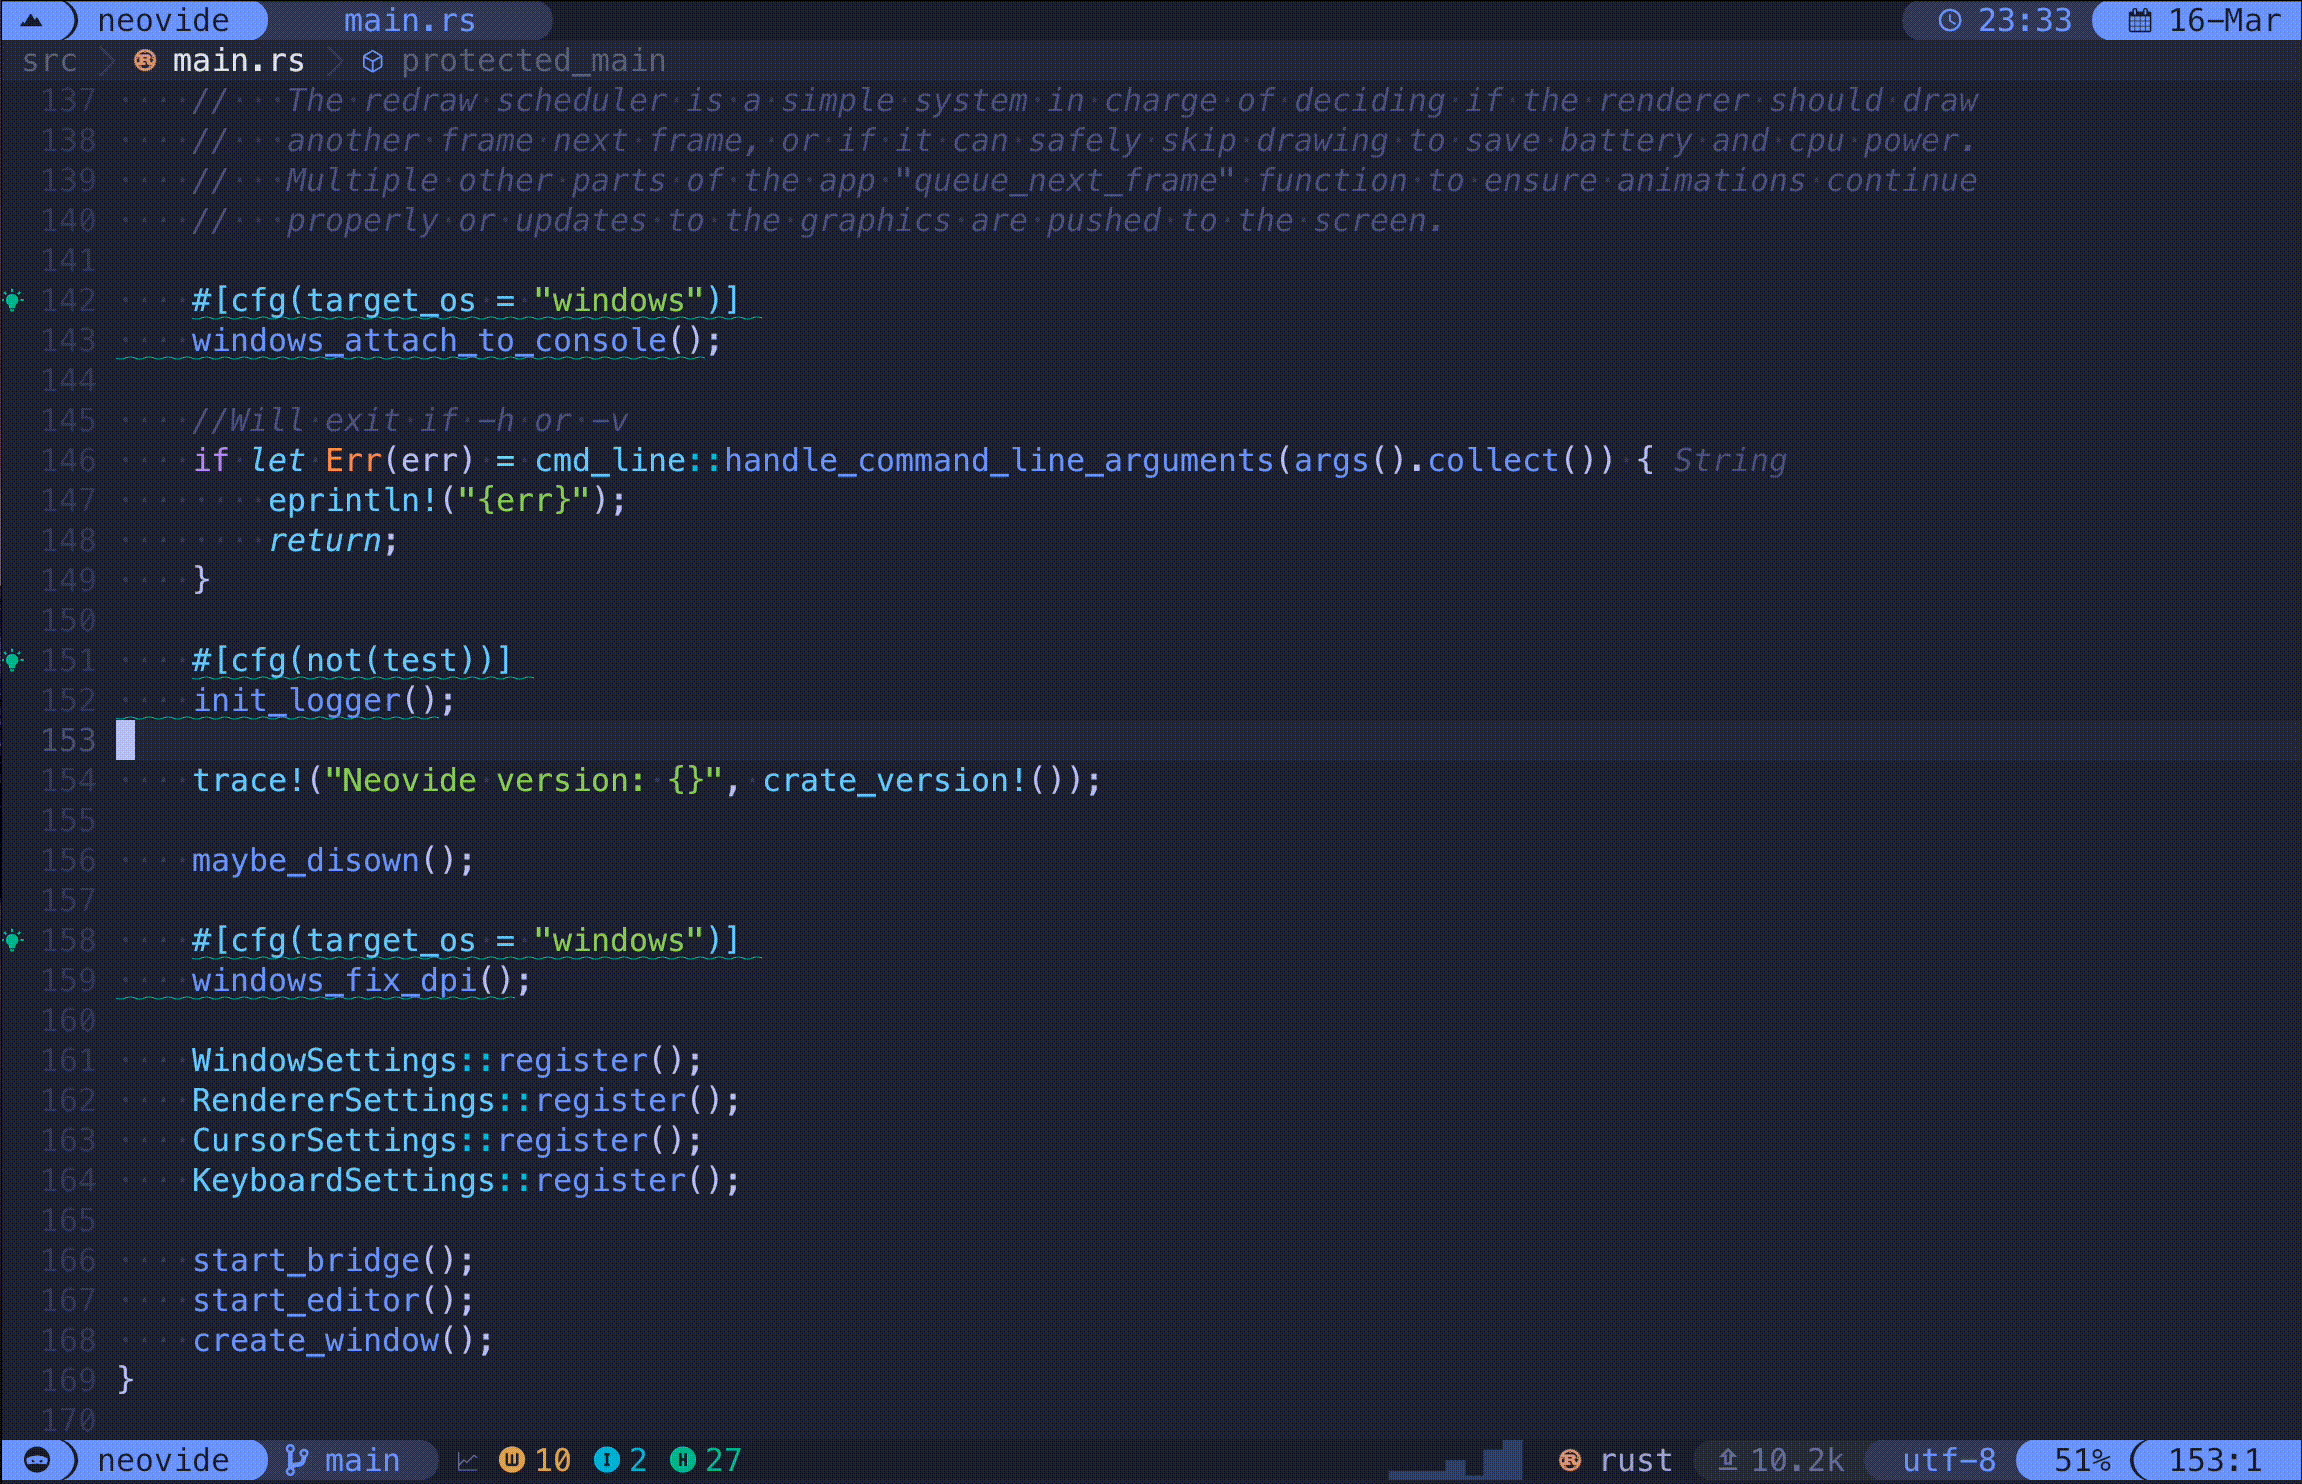
Task: Click the main branch name in statusline
Action: [x=362, y=1460]
